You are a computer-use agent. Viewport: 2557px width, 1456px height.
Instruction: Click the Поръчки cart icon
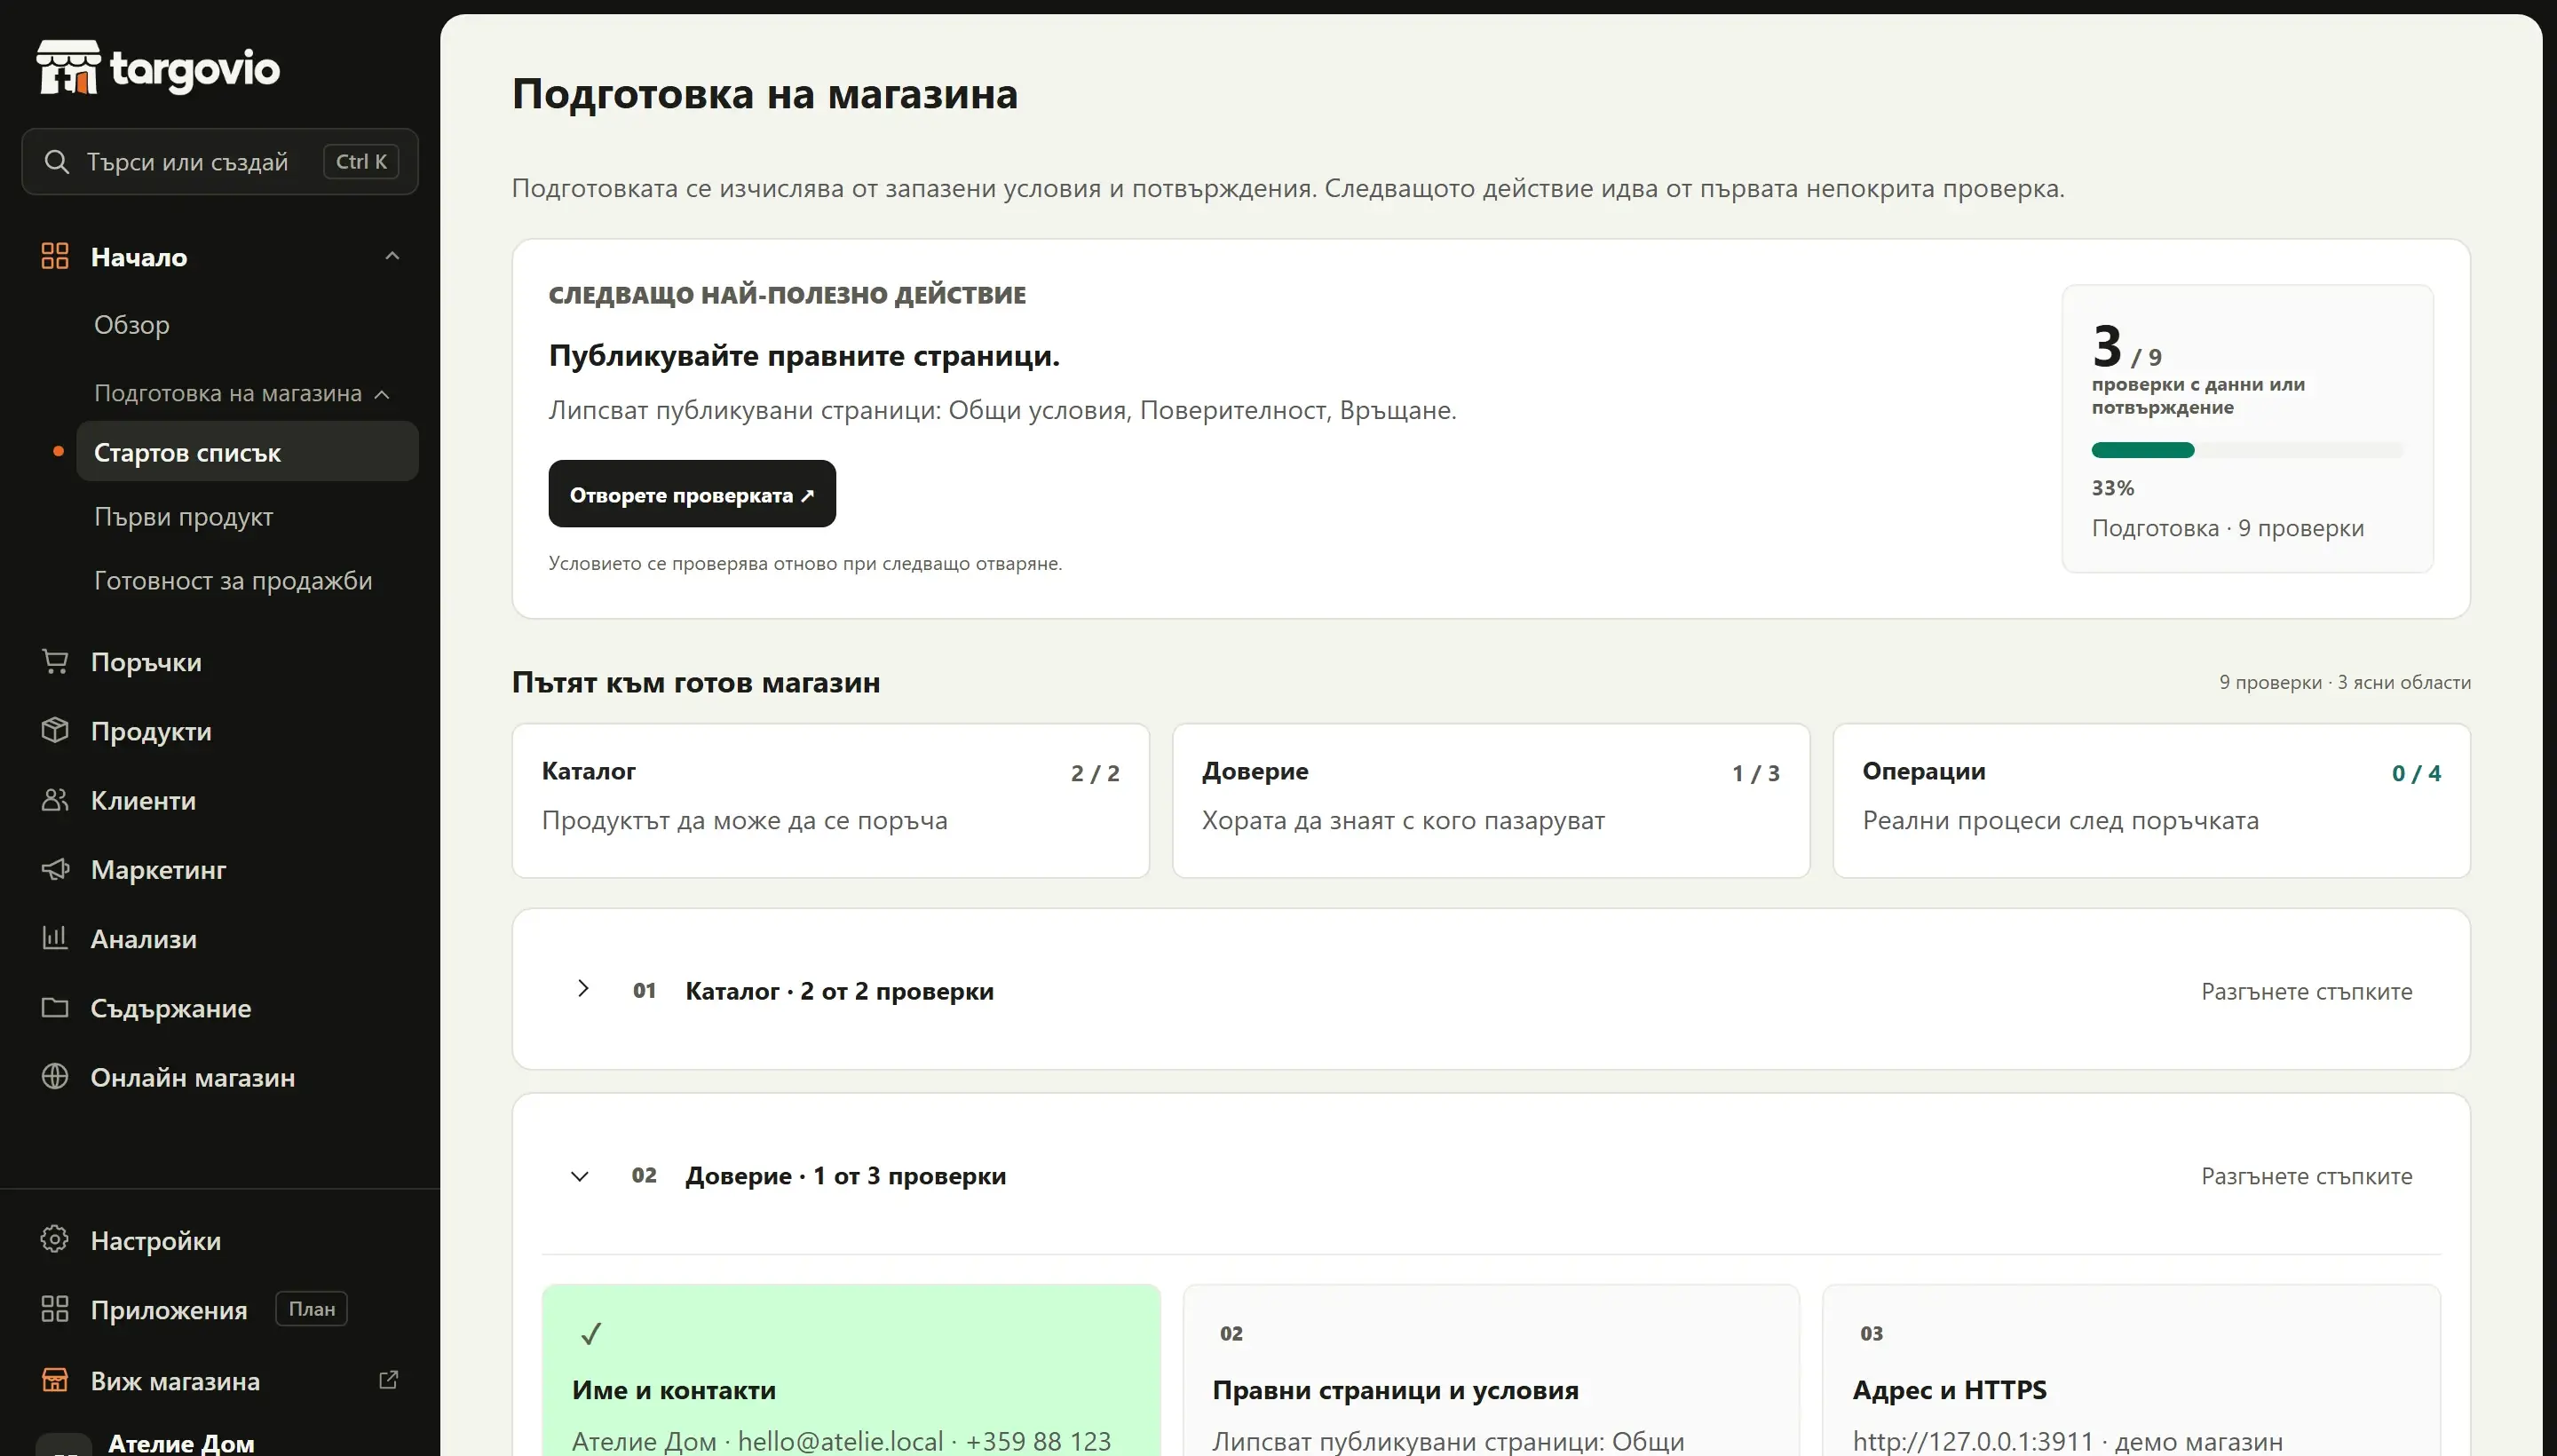coord(55,661)
